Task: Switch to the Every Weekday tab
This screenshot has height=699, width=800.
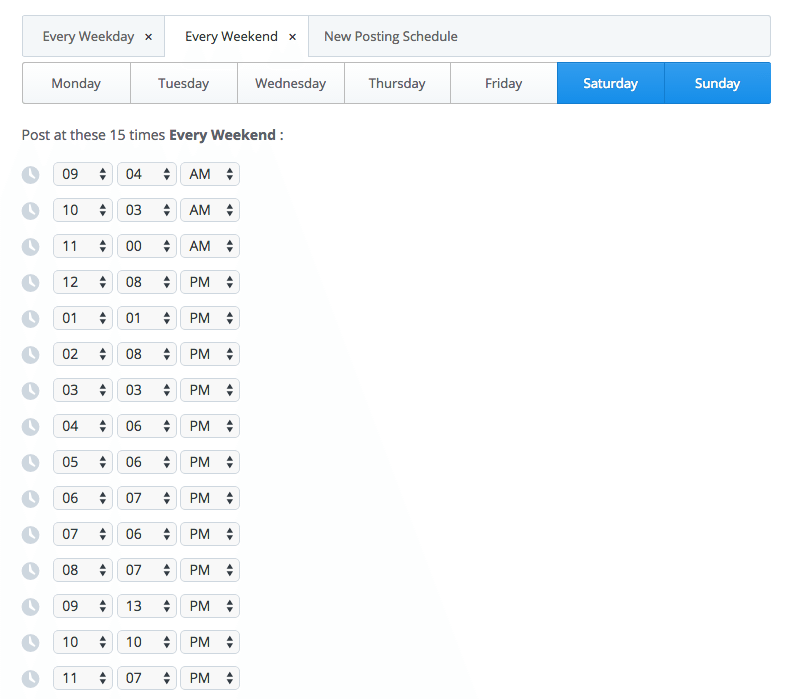Action: 85,36
